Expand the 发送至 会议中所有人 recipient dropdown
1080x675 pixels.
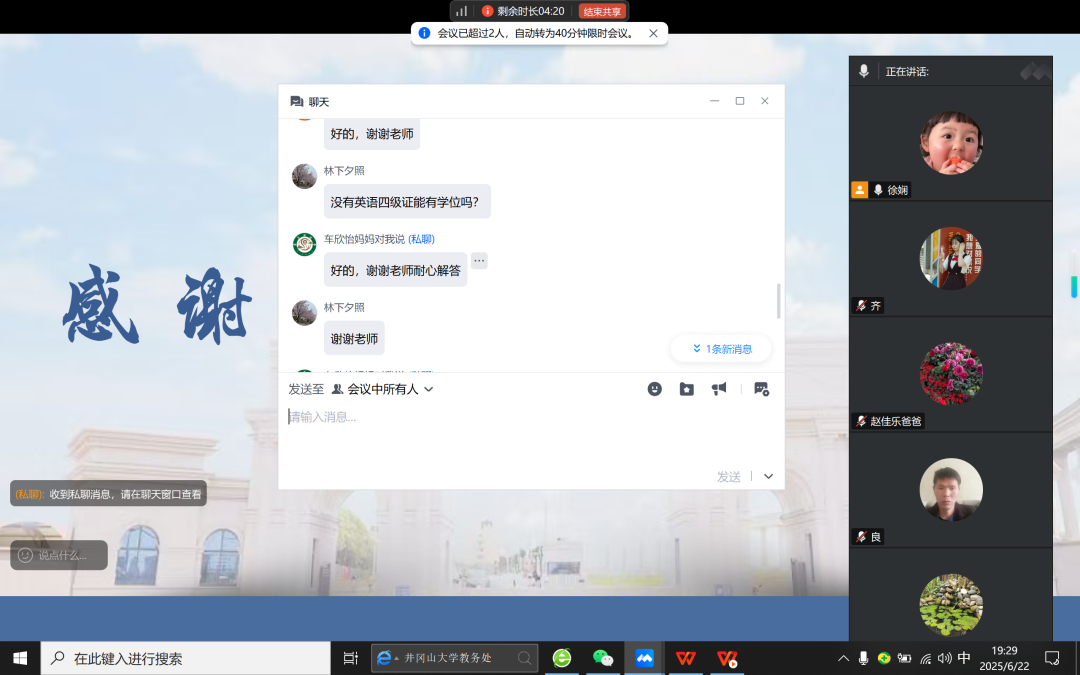(x=383, y=389)
